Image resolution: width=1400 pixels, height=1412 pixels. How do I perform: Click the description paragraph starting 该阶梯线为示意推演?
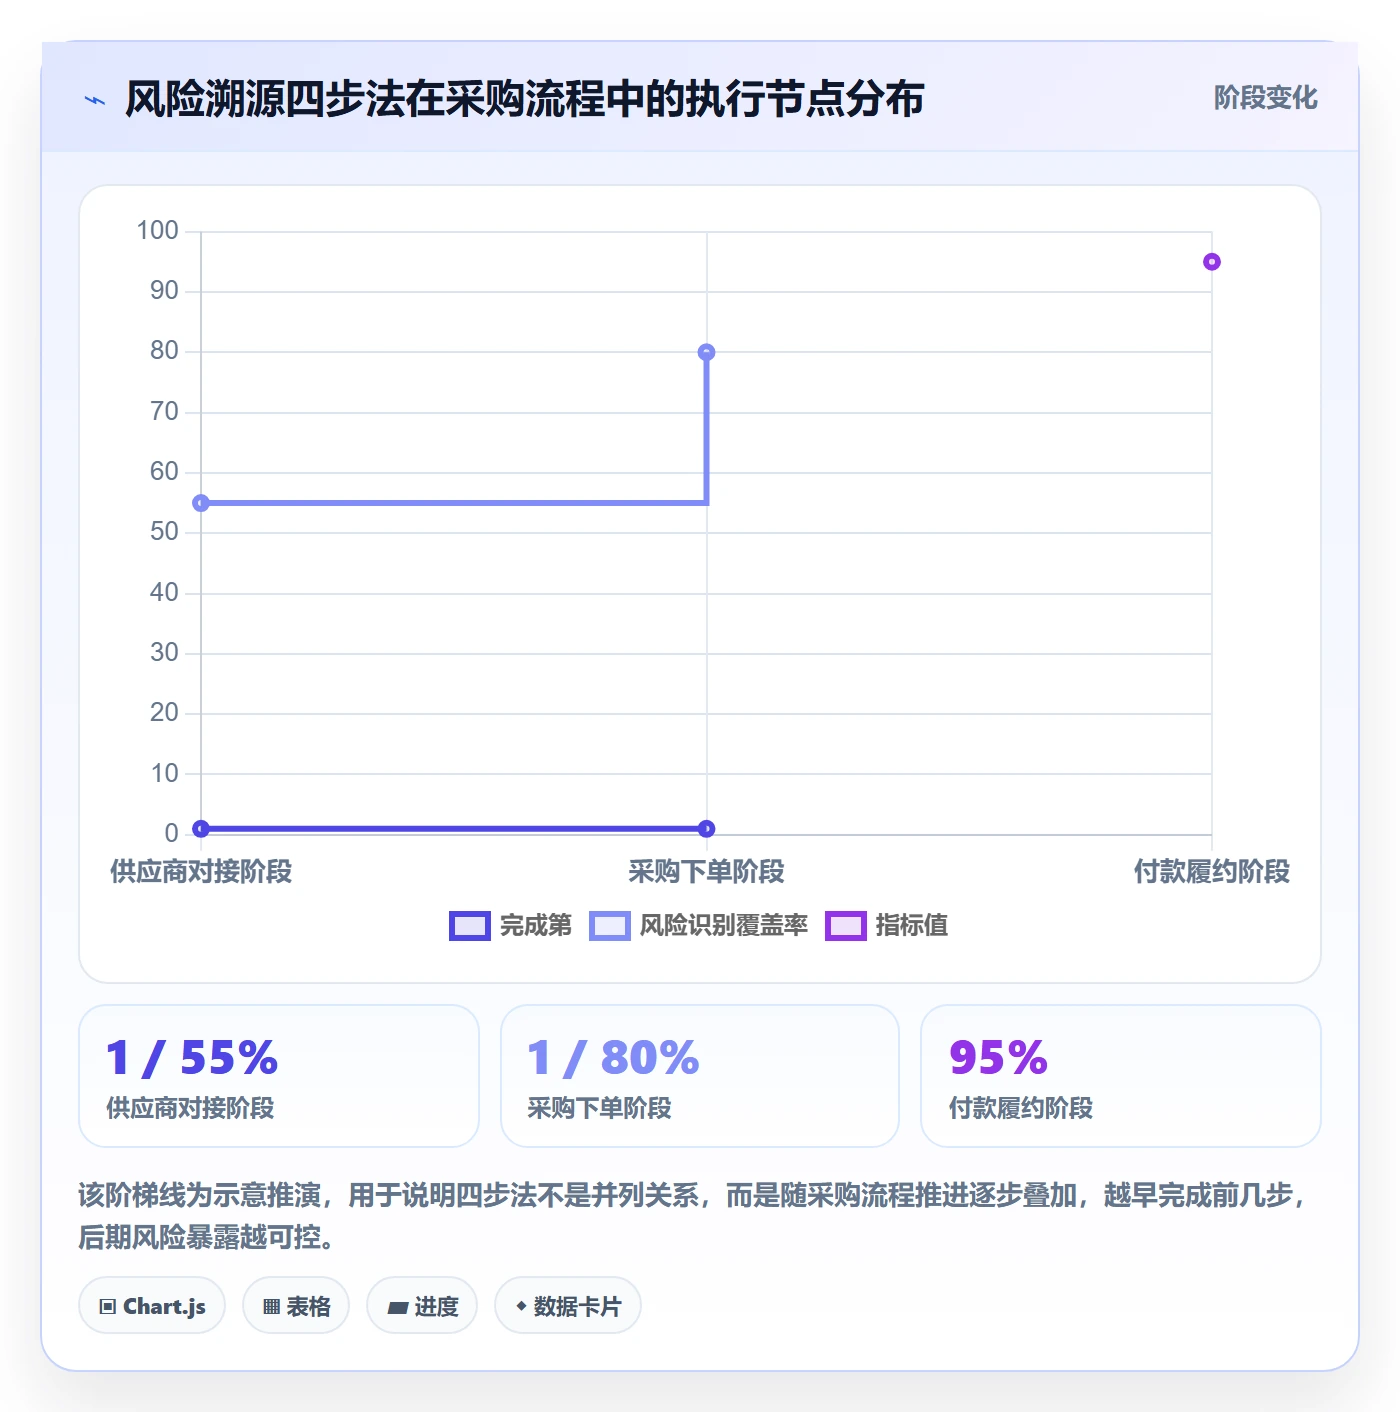694,1216
